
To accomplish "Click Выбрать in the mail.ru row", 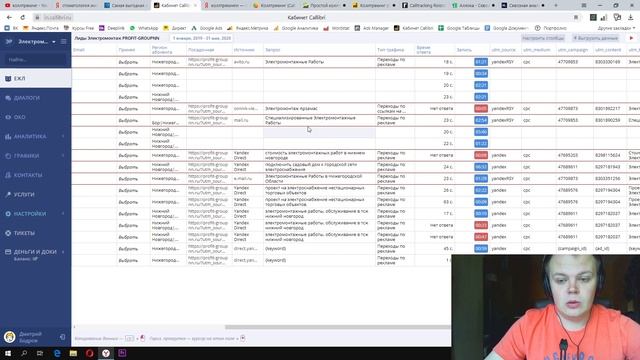I will (128, 120).
